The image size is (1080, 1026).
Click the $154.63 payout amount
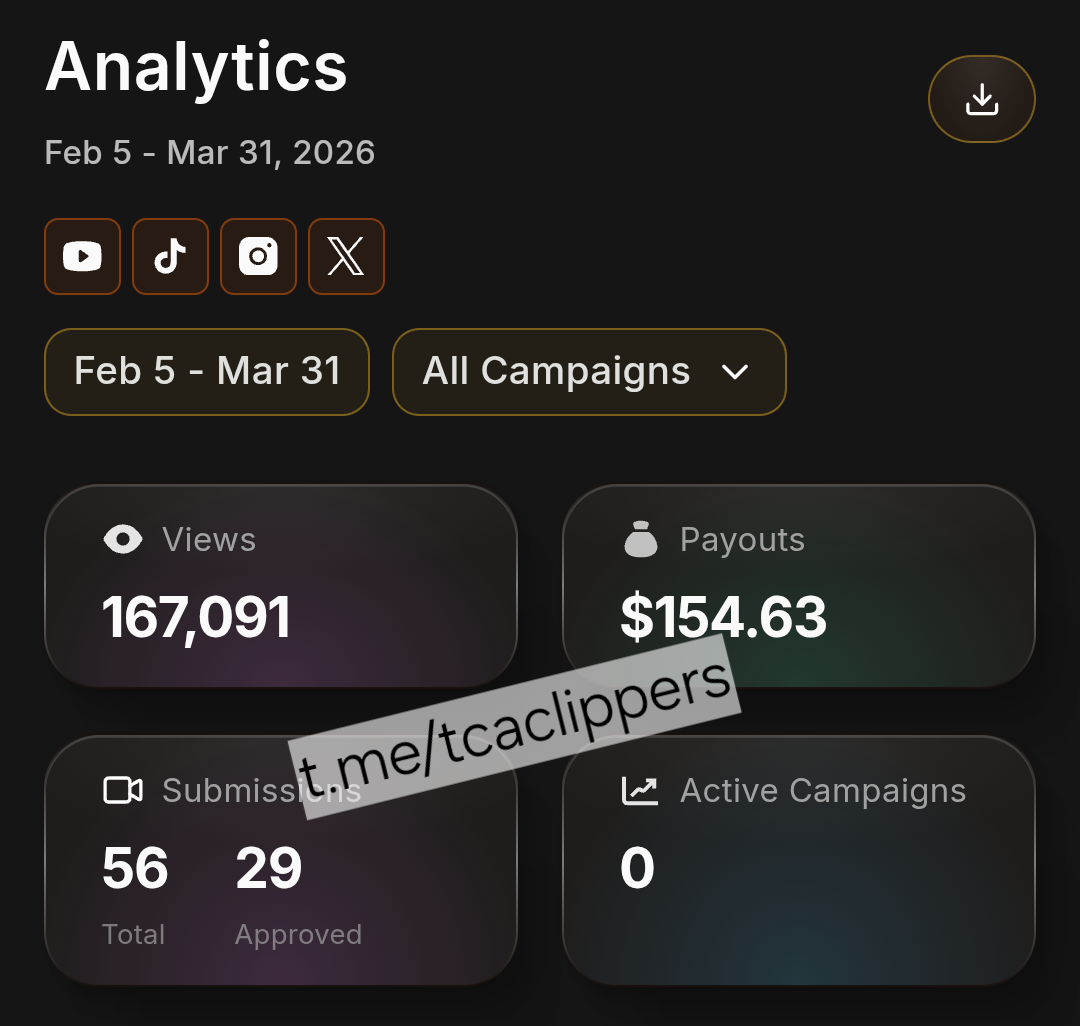click(x=723, y=617)
